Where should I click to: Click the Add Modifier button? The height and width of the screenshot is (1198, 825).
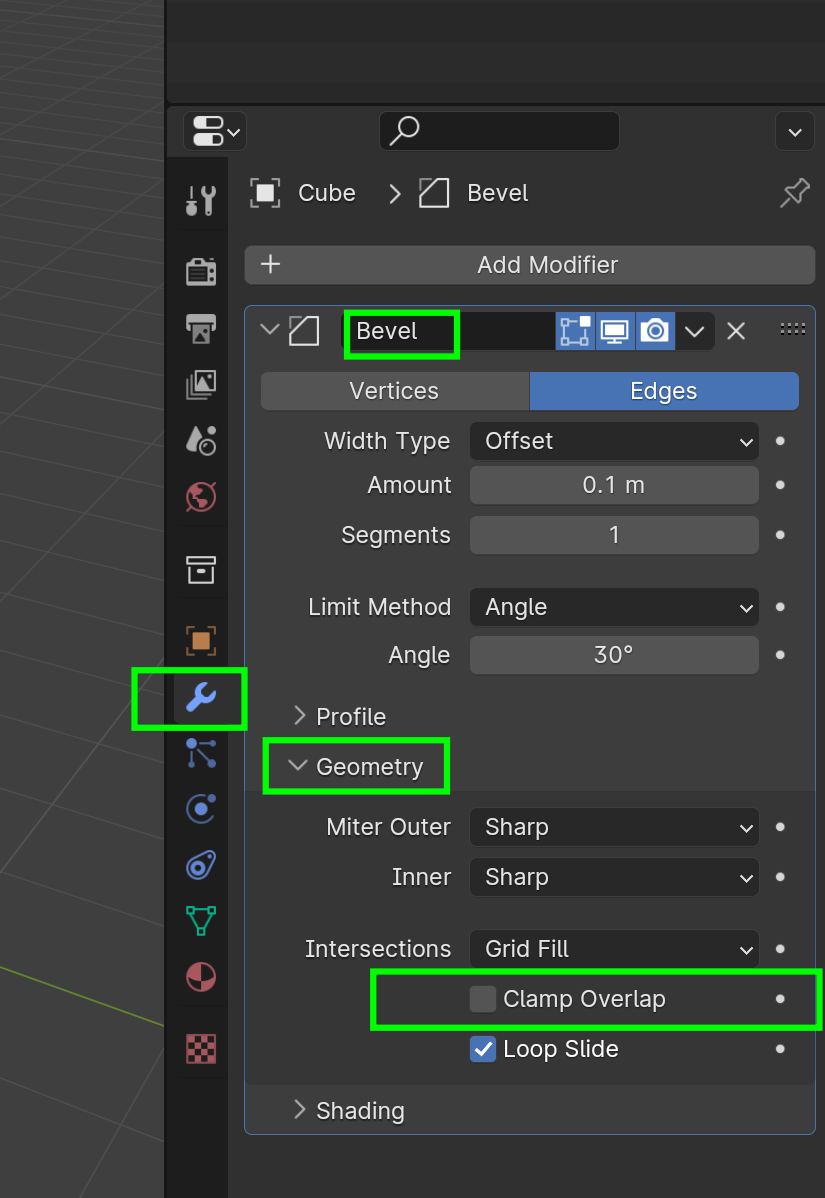tap(530, 265)
